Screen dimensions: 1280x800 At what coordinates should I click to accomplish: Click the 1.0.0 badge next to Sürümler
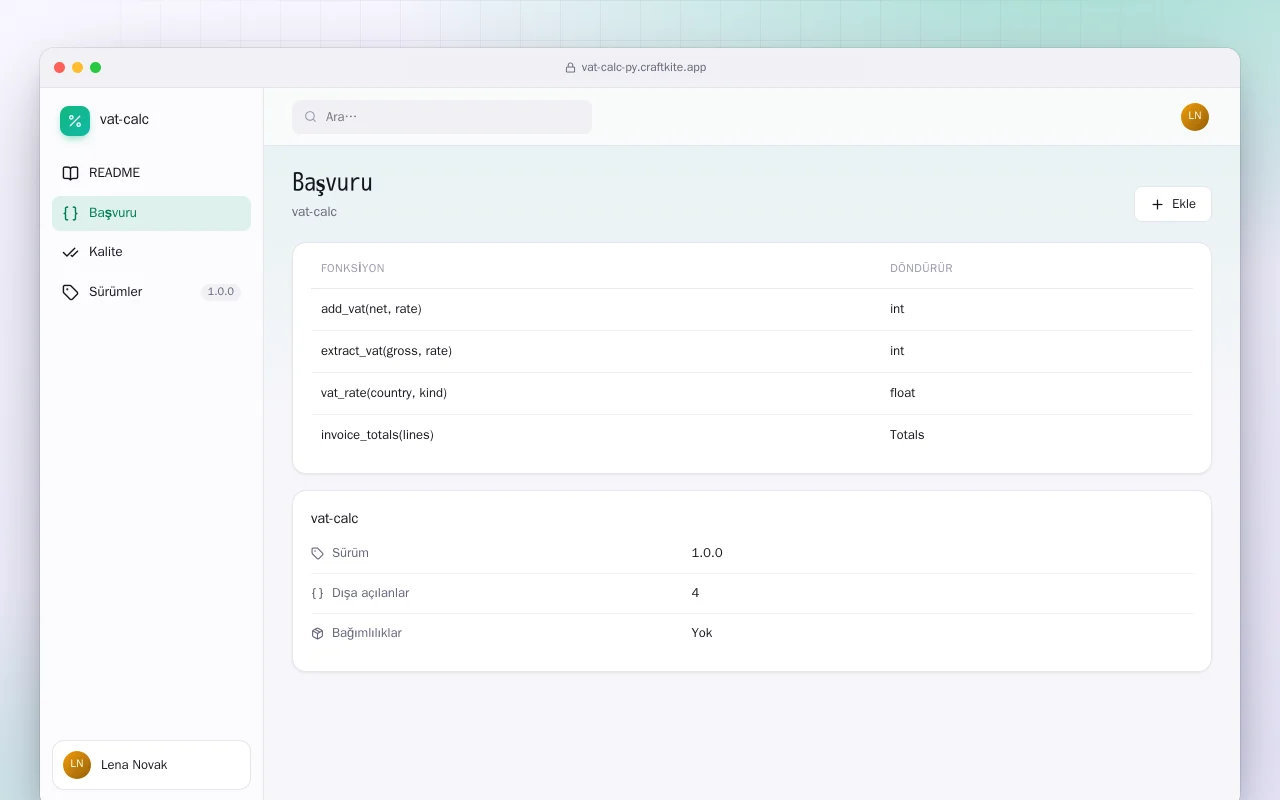coord(221,292)
